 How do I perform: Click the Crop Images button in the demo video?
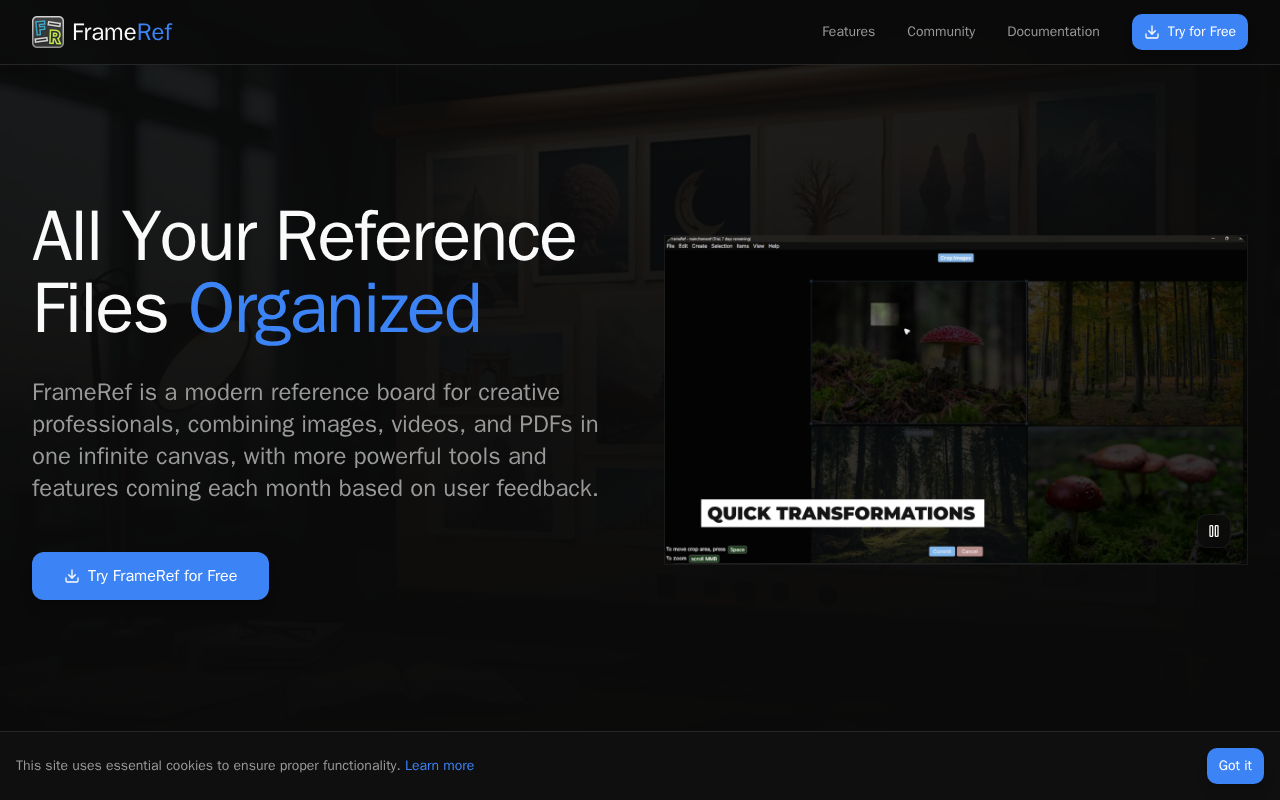tap(956, 258)
